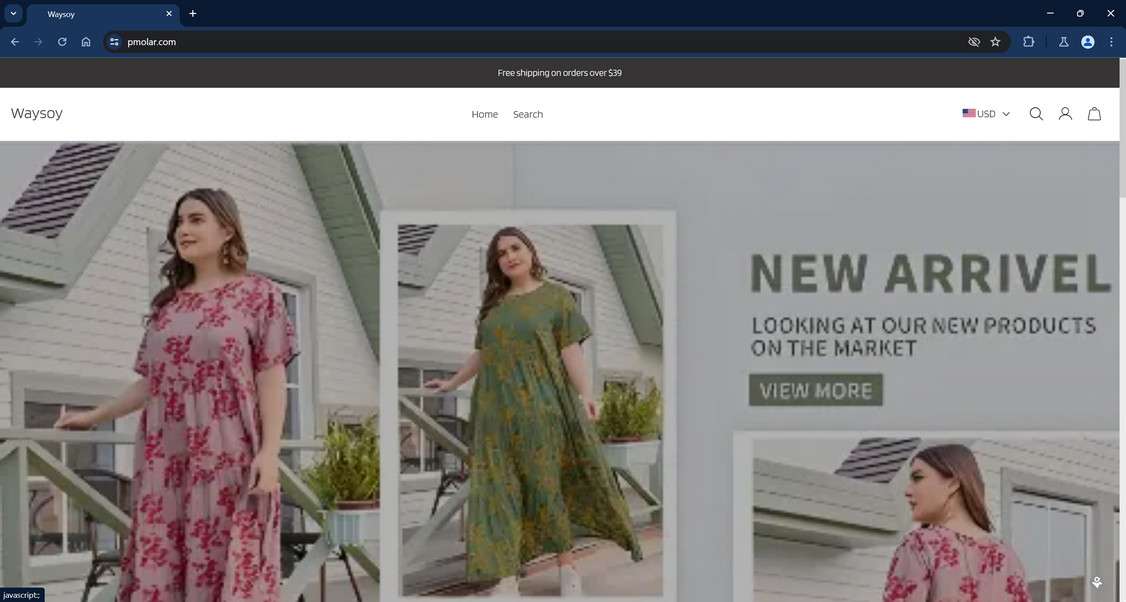Select the Waysoy browser tab

click(x=103, y=14)
